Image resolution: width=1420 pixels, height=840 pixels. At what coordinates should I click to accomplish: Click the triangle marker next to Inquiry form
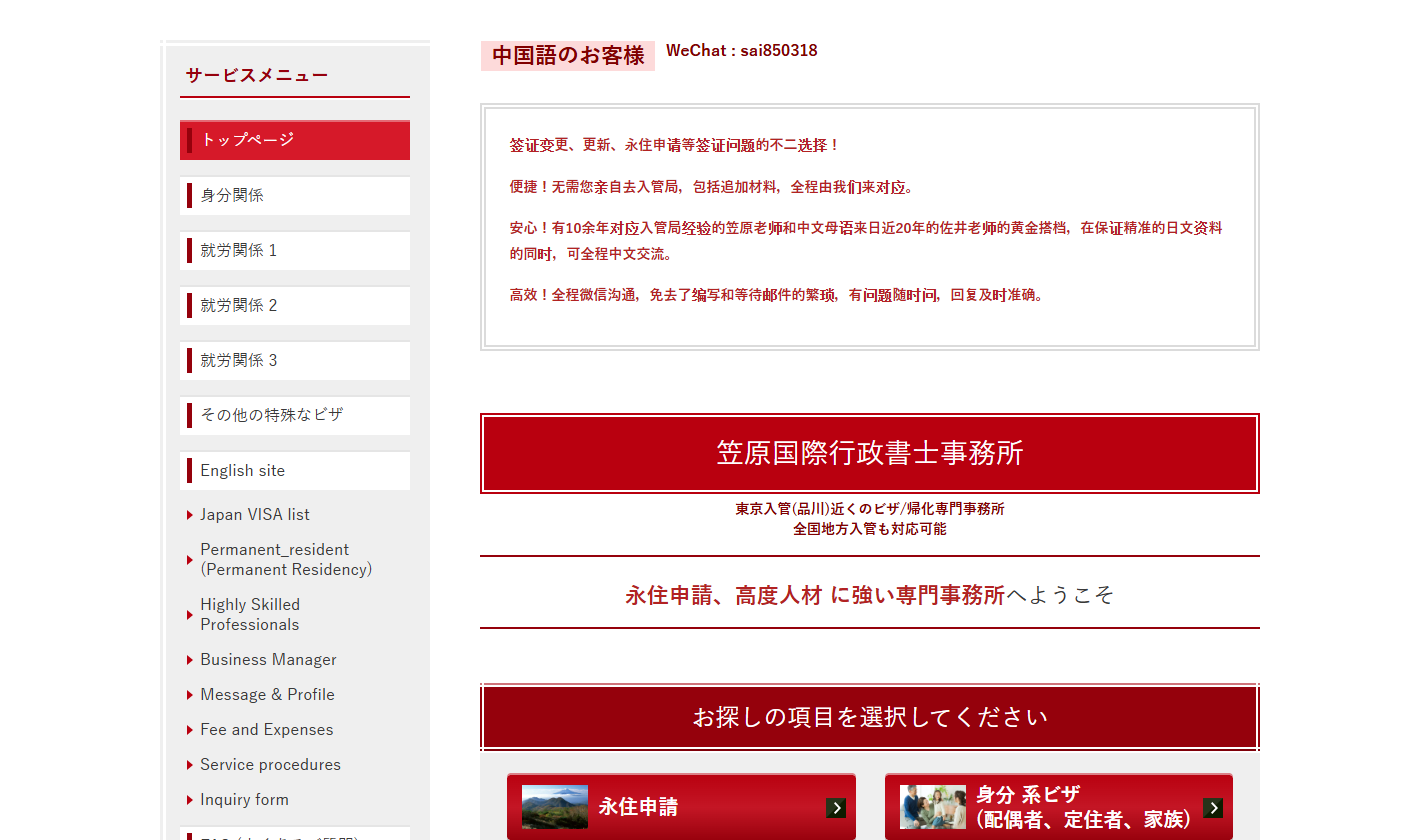point(190,799)
